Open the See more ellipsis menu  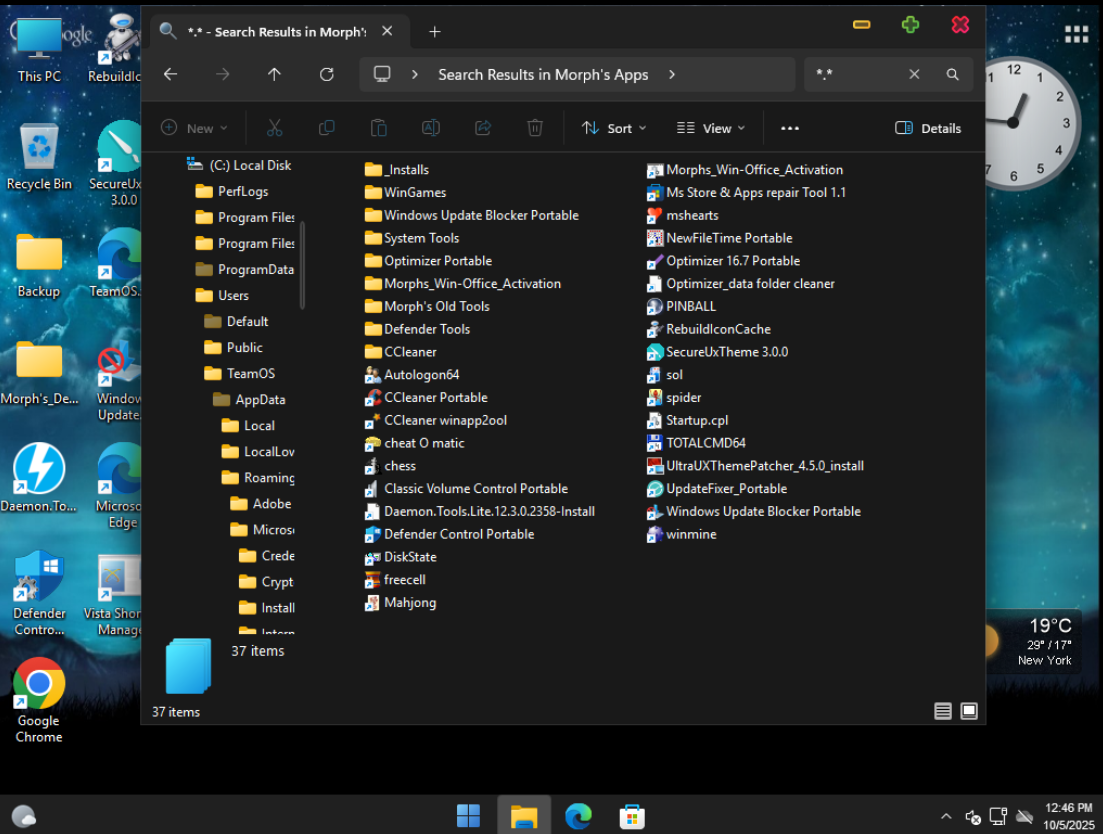coord(790,128)
